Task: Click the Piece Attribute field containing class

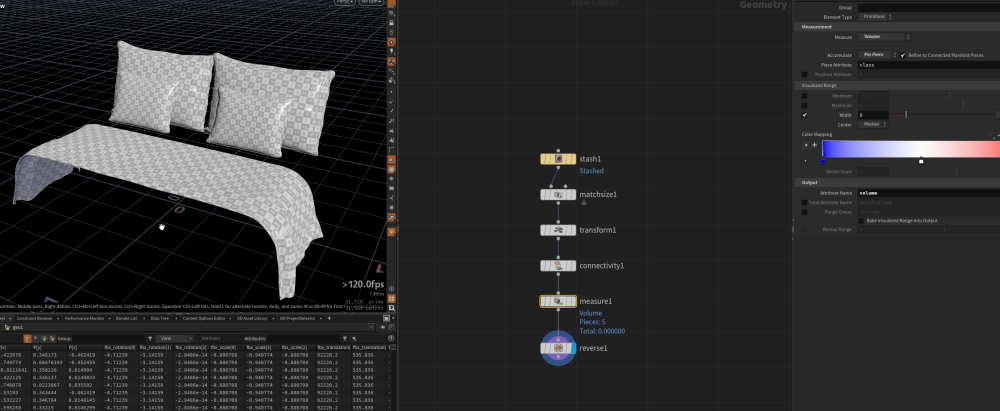Action: pyautogui.click(x=929, y=65)
